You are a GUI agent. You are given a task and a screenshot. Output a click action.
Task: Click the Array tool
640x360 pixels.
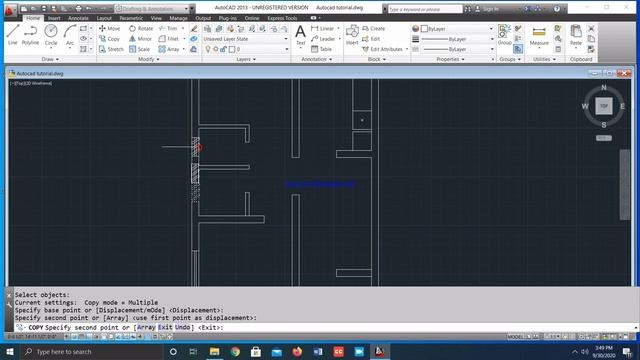pyautogui.click(x=169, y=49)
